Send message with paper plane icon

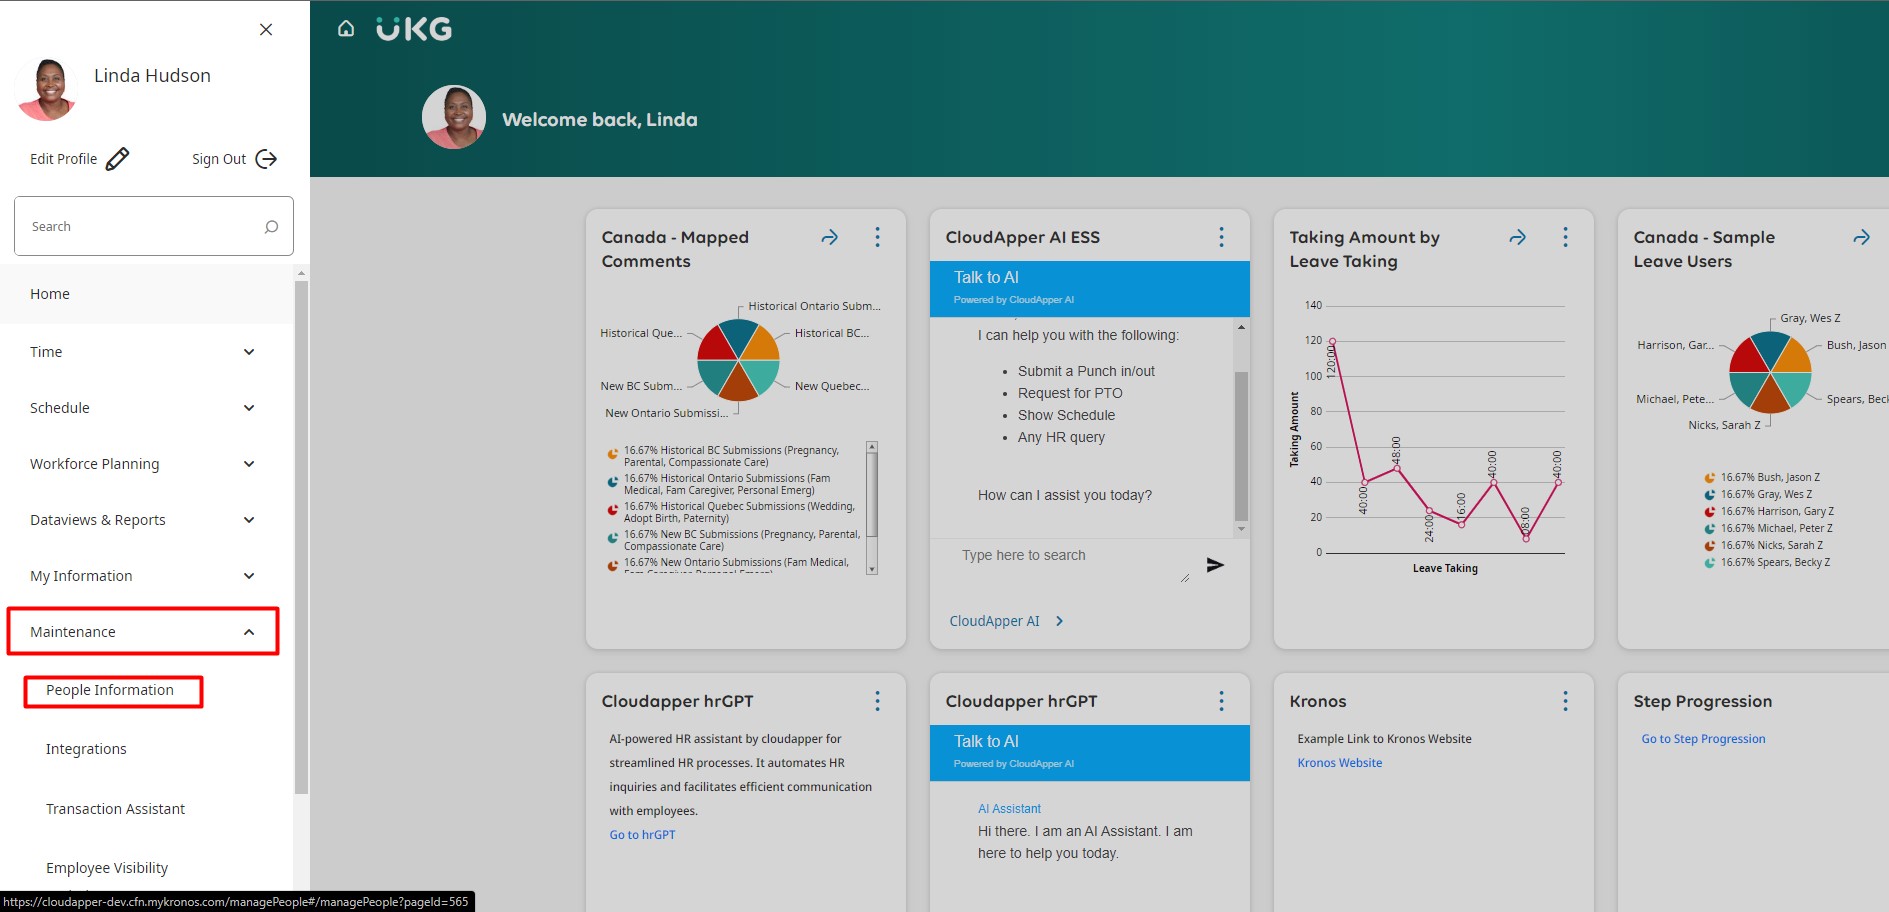coord(1215,565)
